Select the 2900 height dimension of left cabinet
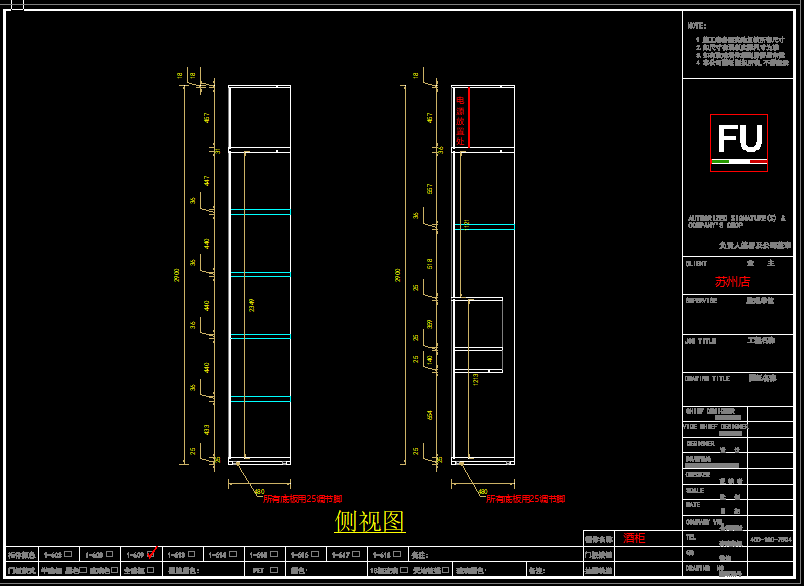 point(175,273)
